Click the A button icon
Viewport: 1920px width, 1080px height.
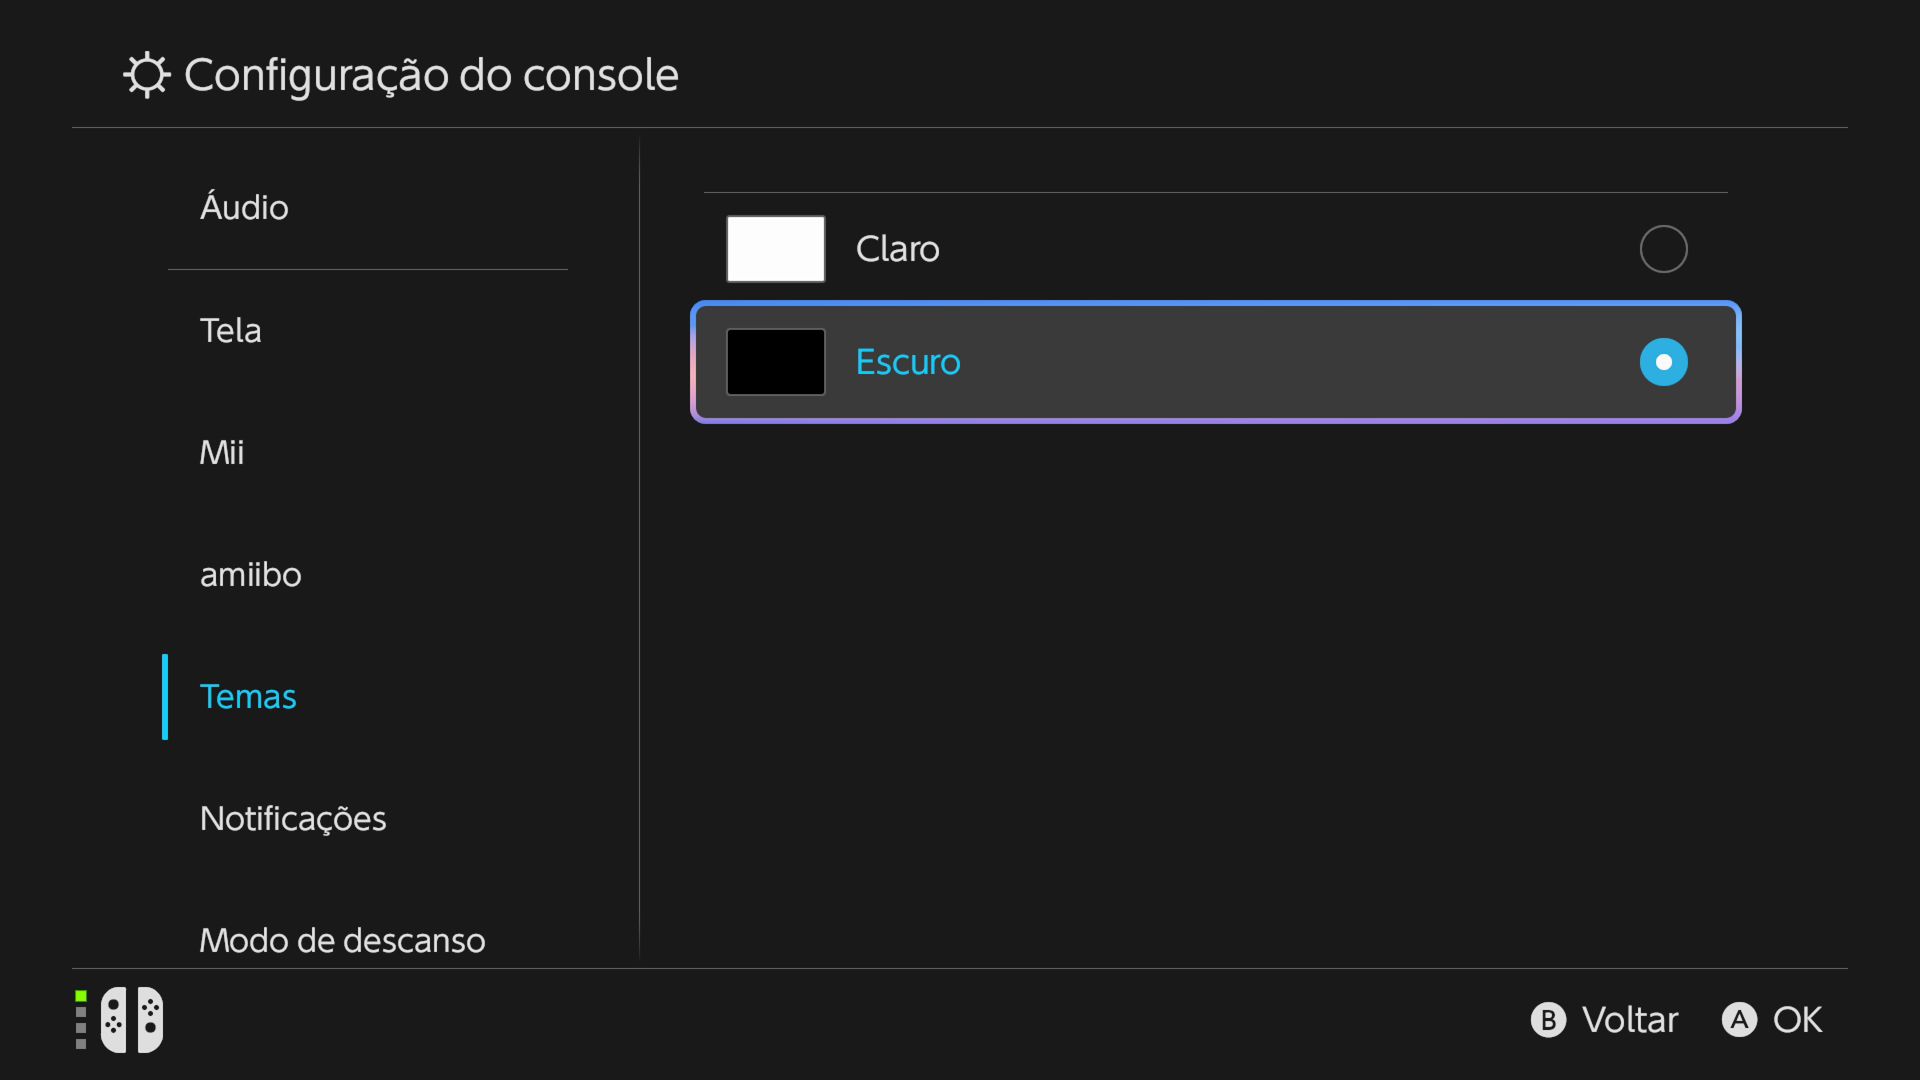1739,1020
